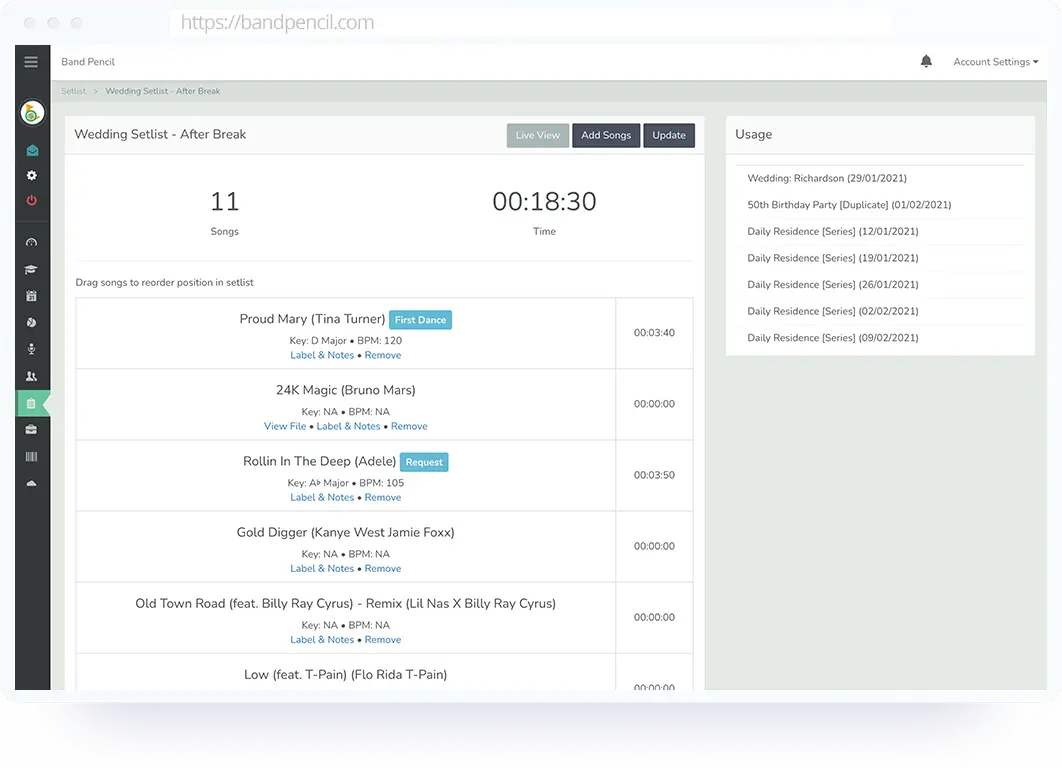1062x768 pixels.
Task: Expand the Account Settings dropdown
Action: click(996, 62)
